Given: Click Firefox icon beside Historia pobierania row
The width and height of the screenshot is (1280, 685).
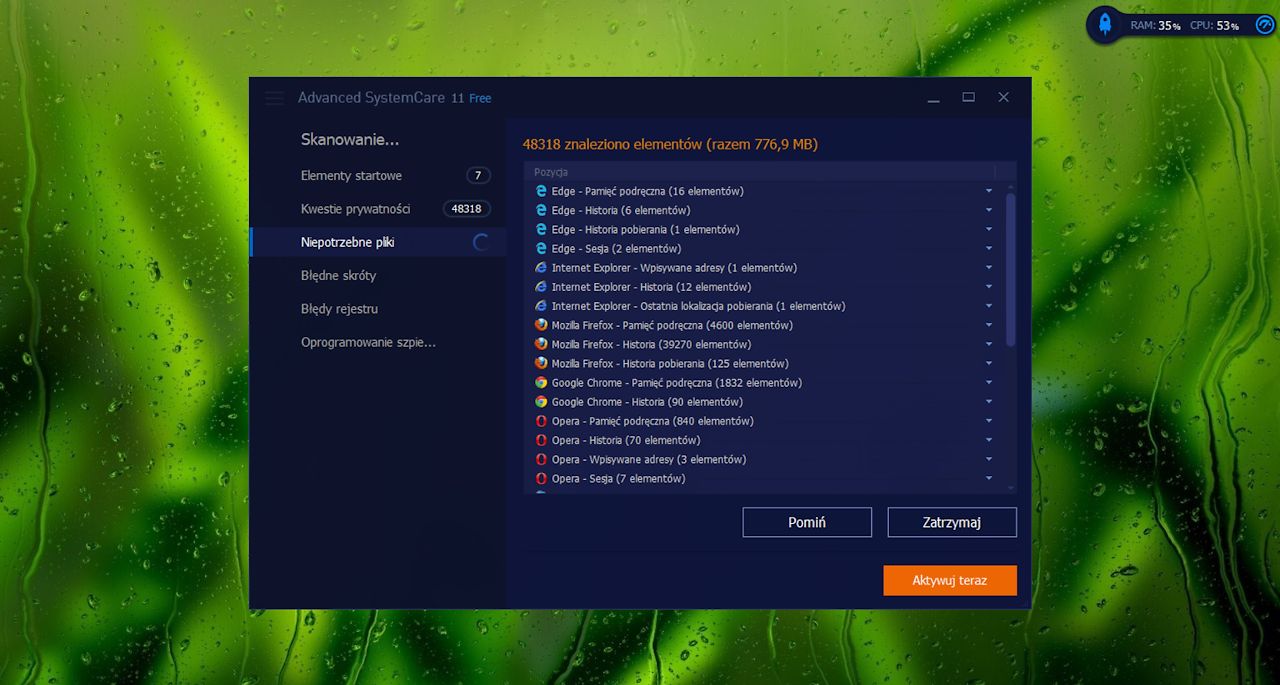Looking at the screenshot, I should point(541,364).
